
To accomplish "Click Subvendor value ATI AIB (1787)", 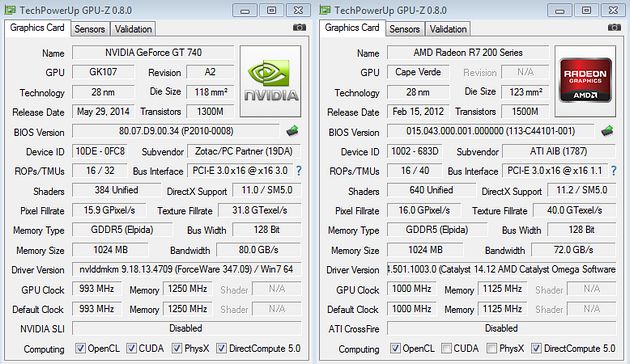I will point(559,151).
